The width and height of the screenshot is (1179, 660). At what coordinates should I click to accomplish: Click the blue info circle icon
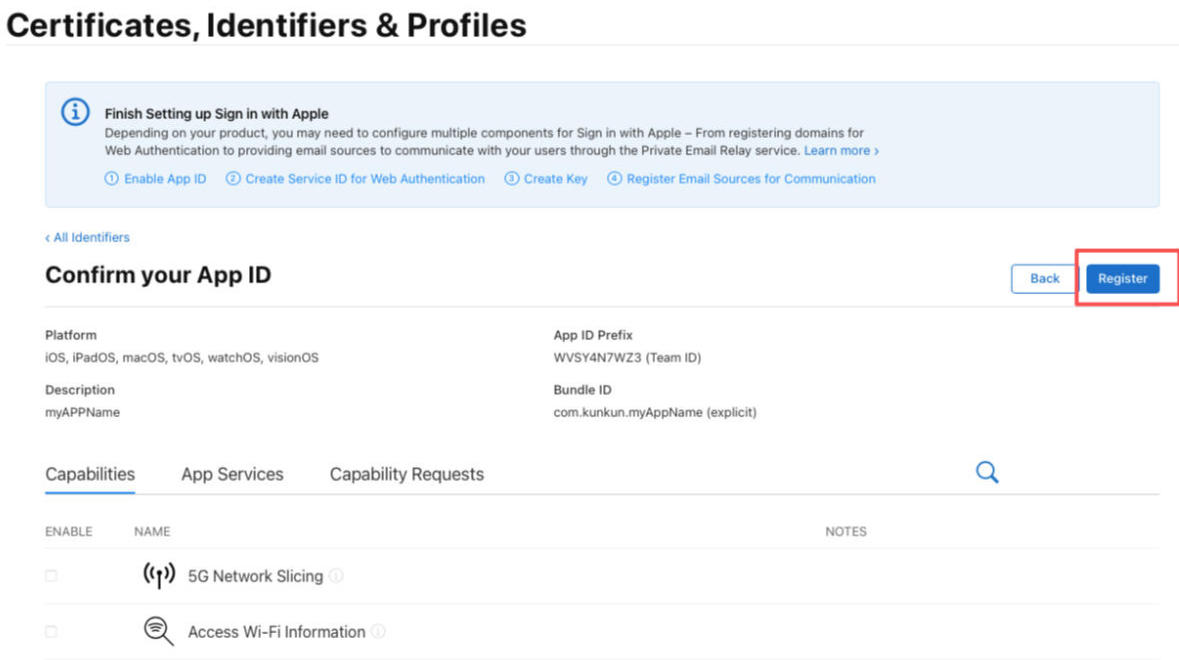(75, 112)
